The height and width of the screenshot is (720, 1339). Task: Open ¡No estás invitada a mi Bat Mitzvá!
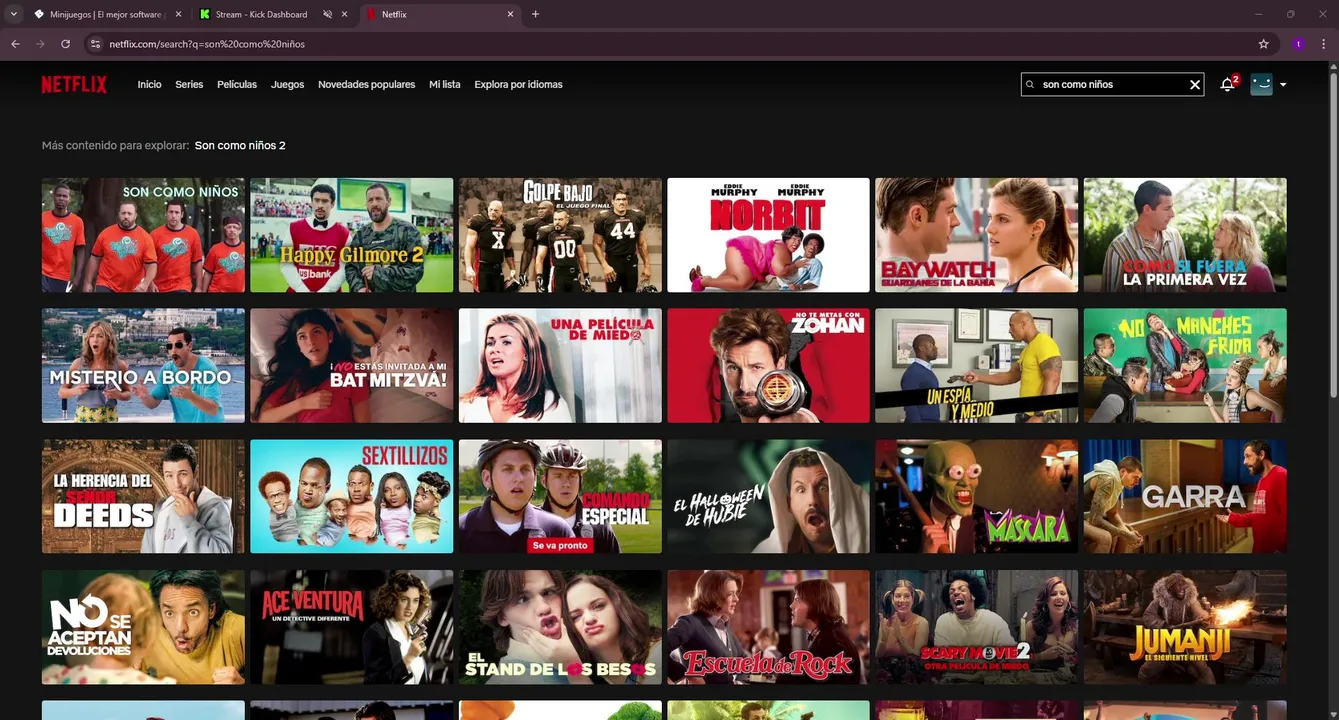[x=351, y=365]
